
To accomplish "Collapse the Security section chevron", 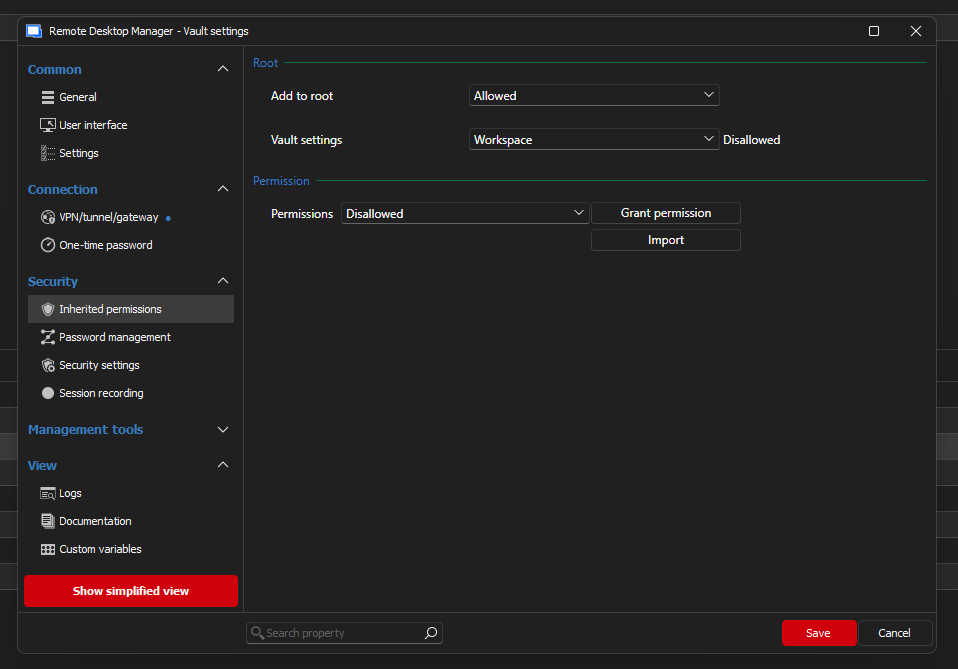I will click(223, 281).
